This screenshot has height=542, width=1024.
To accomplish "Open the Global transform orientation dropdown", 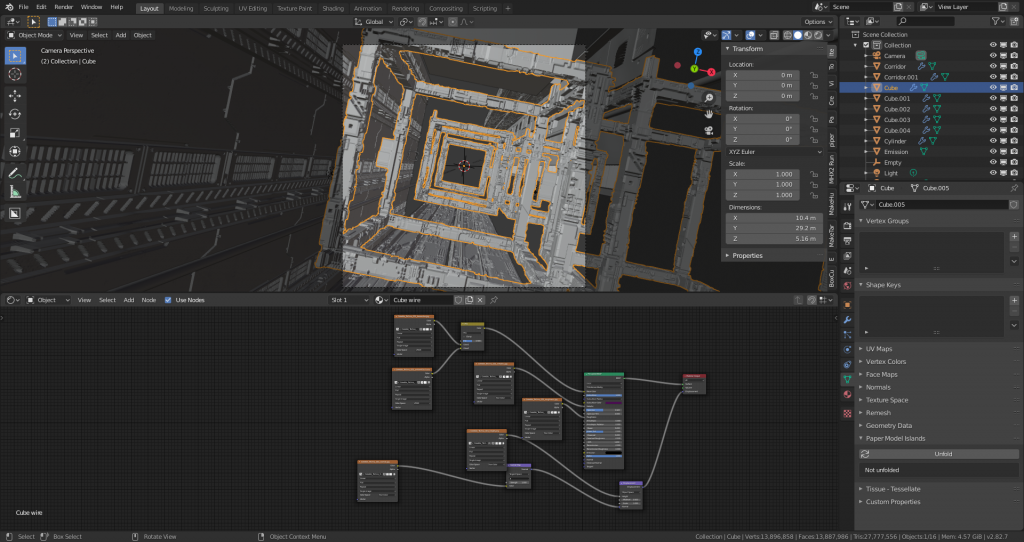I will 374,22.
